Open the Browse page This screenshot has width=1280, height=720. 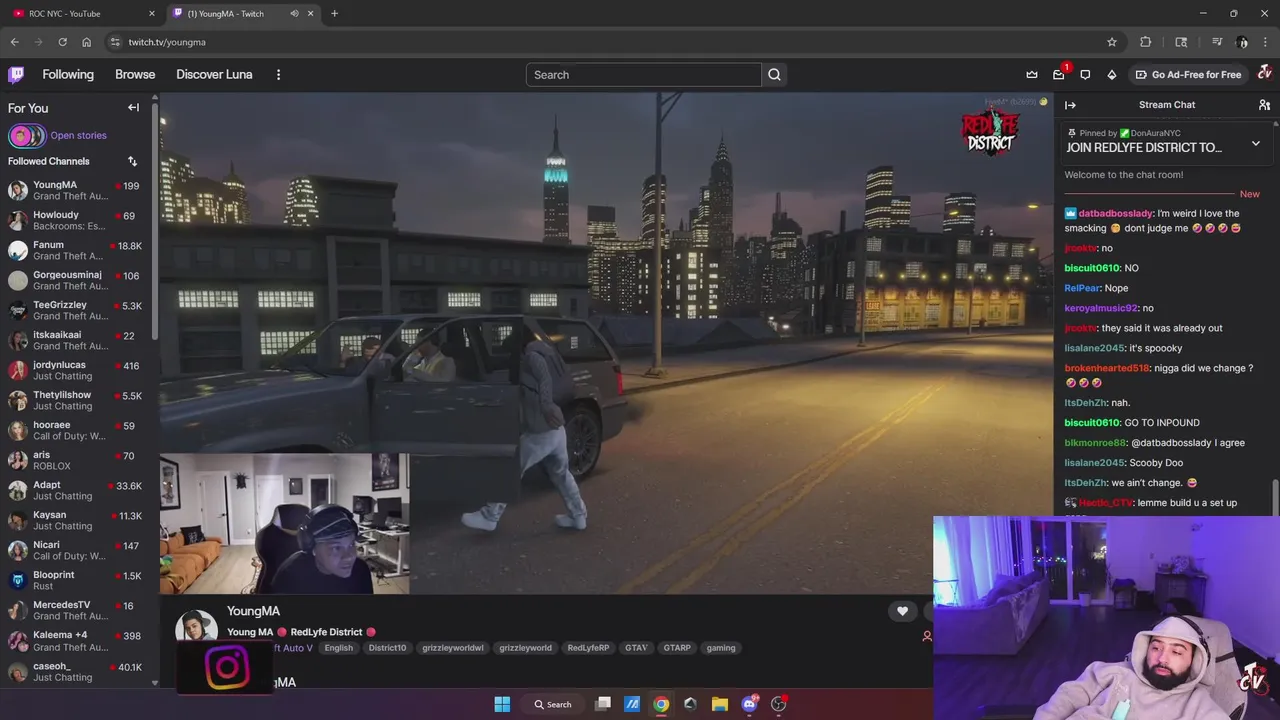point(135,74)
